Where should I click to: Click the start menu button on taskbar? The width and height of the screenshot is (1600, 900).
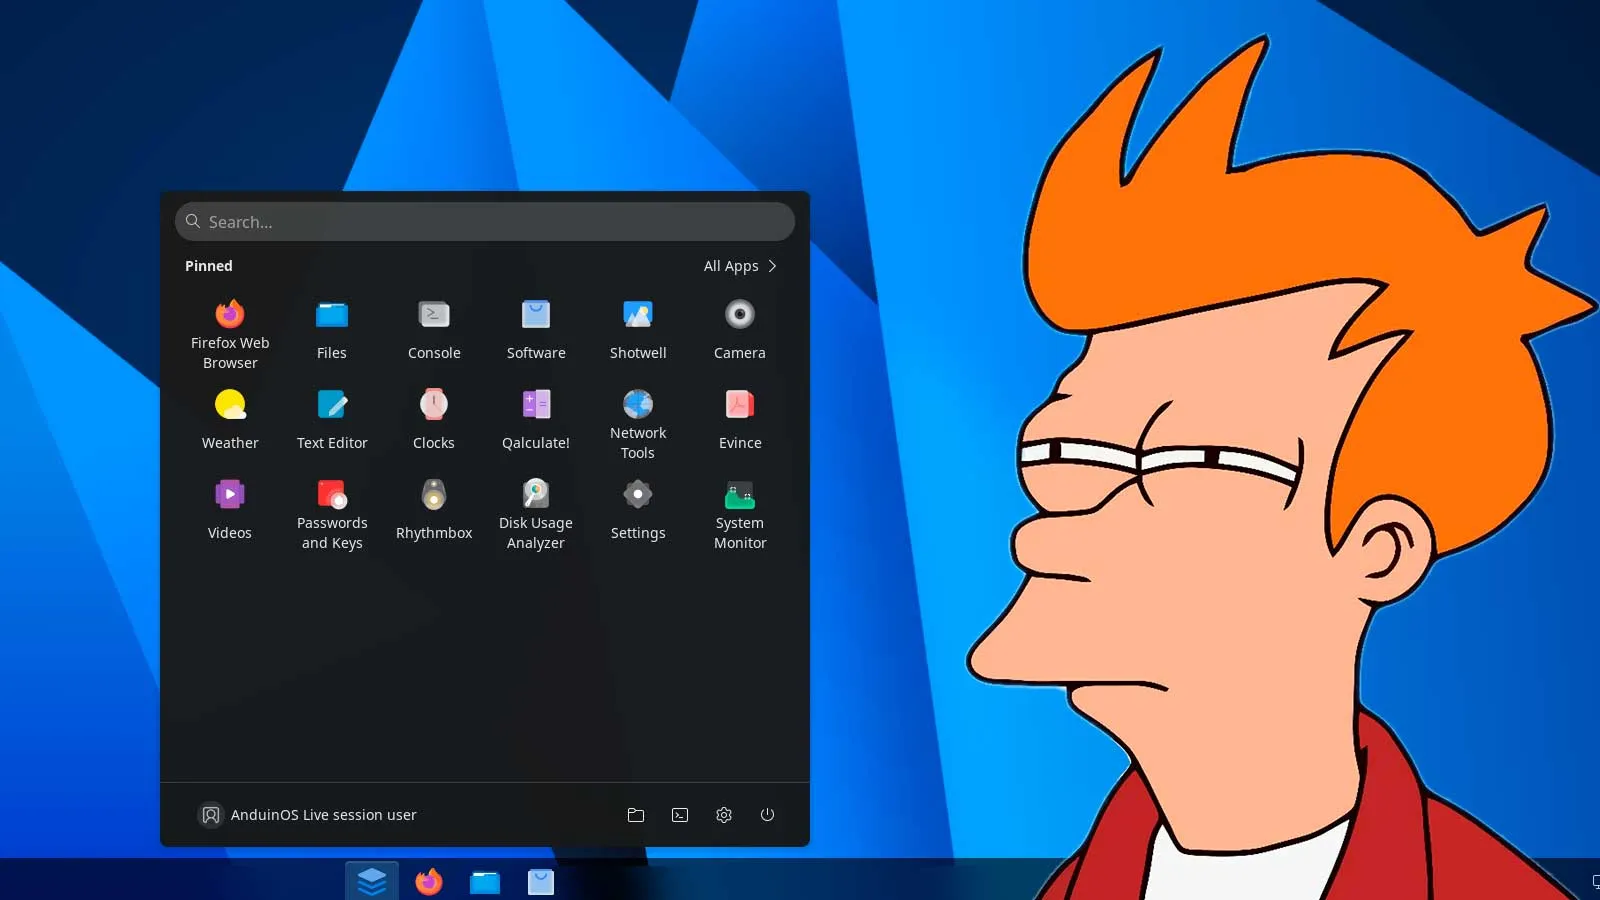[372, 881]
